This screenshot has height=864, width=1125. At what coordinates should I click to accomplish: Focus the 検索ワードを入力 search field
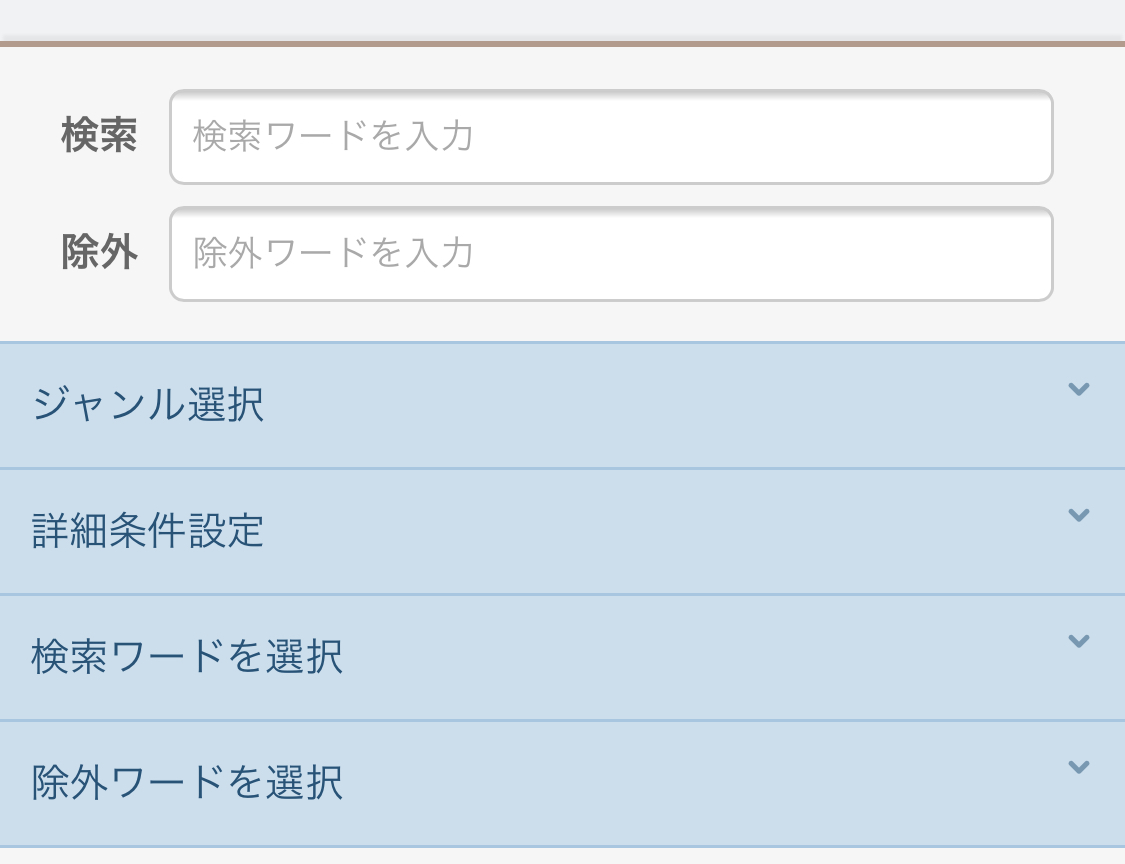pos(611,137)
